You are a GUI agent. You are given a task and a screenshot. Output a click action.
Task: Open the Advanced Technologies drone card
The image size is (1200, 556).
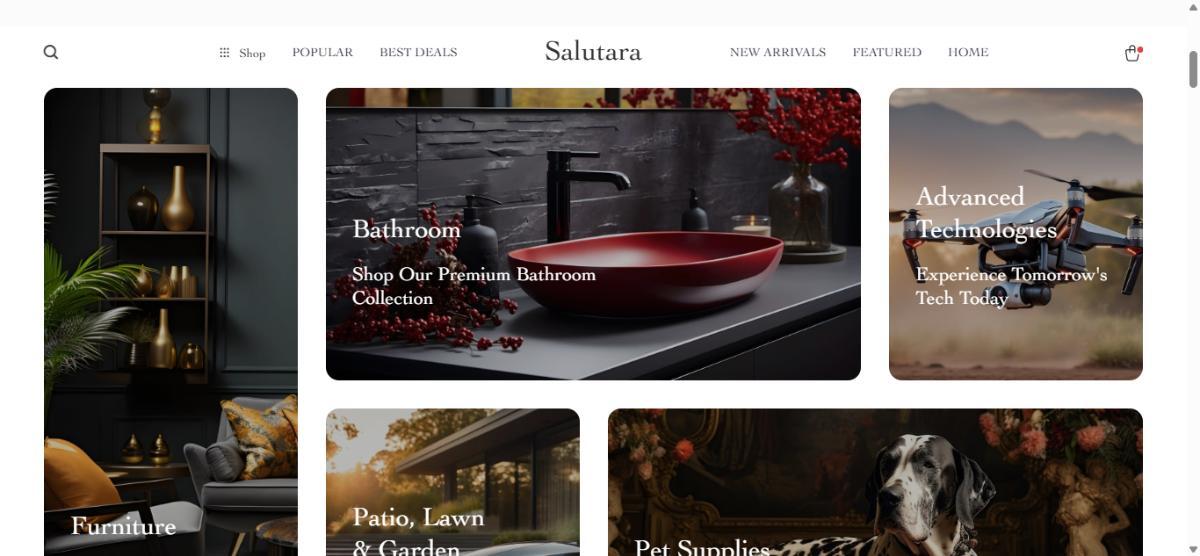click(1016, 234)
